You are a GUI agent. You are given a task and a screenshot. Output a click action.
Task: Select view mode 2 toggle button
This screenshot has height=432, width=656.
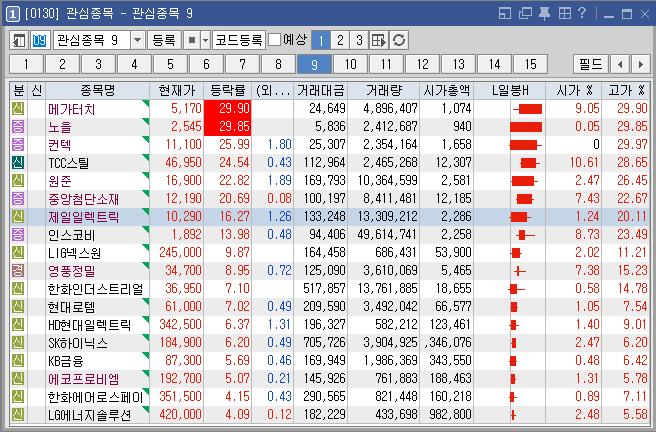340,41
